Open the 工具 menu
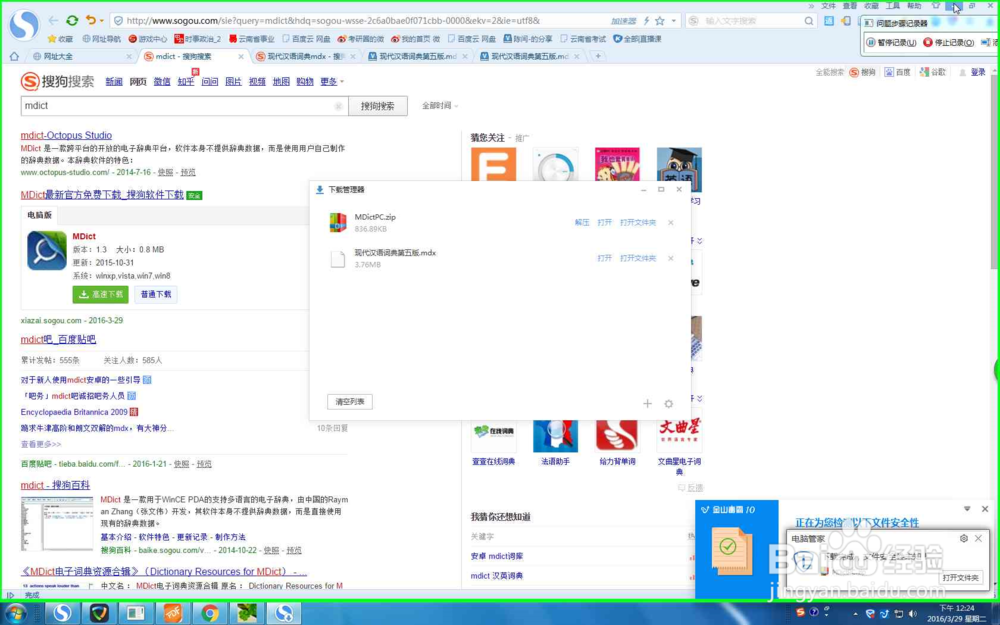Screen dimensions: 1000x625 (x=893, y=6)
